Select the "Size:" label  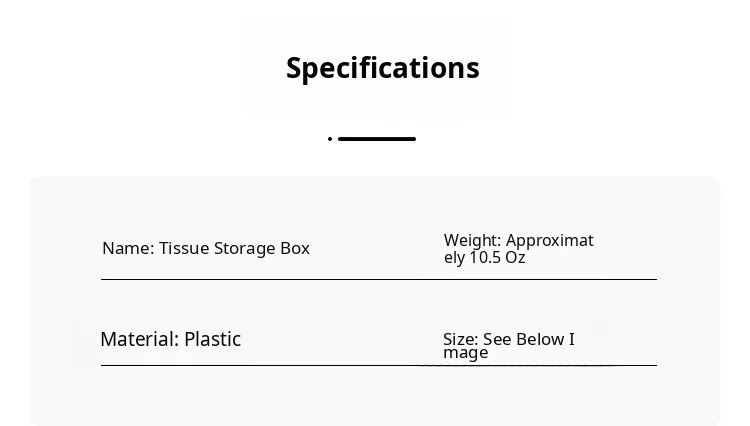460,339
